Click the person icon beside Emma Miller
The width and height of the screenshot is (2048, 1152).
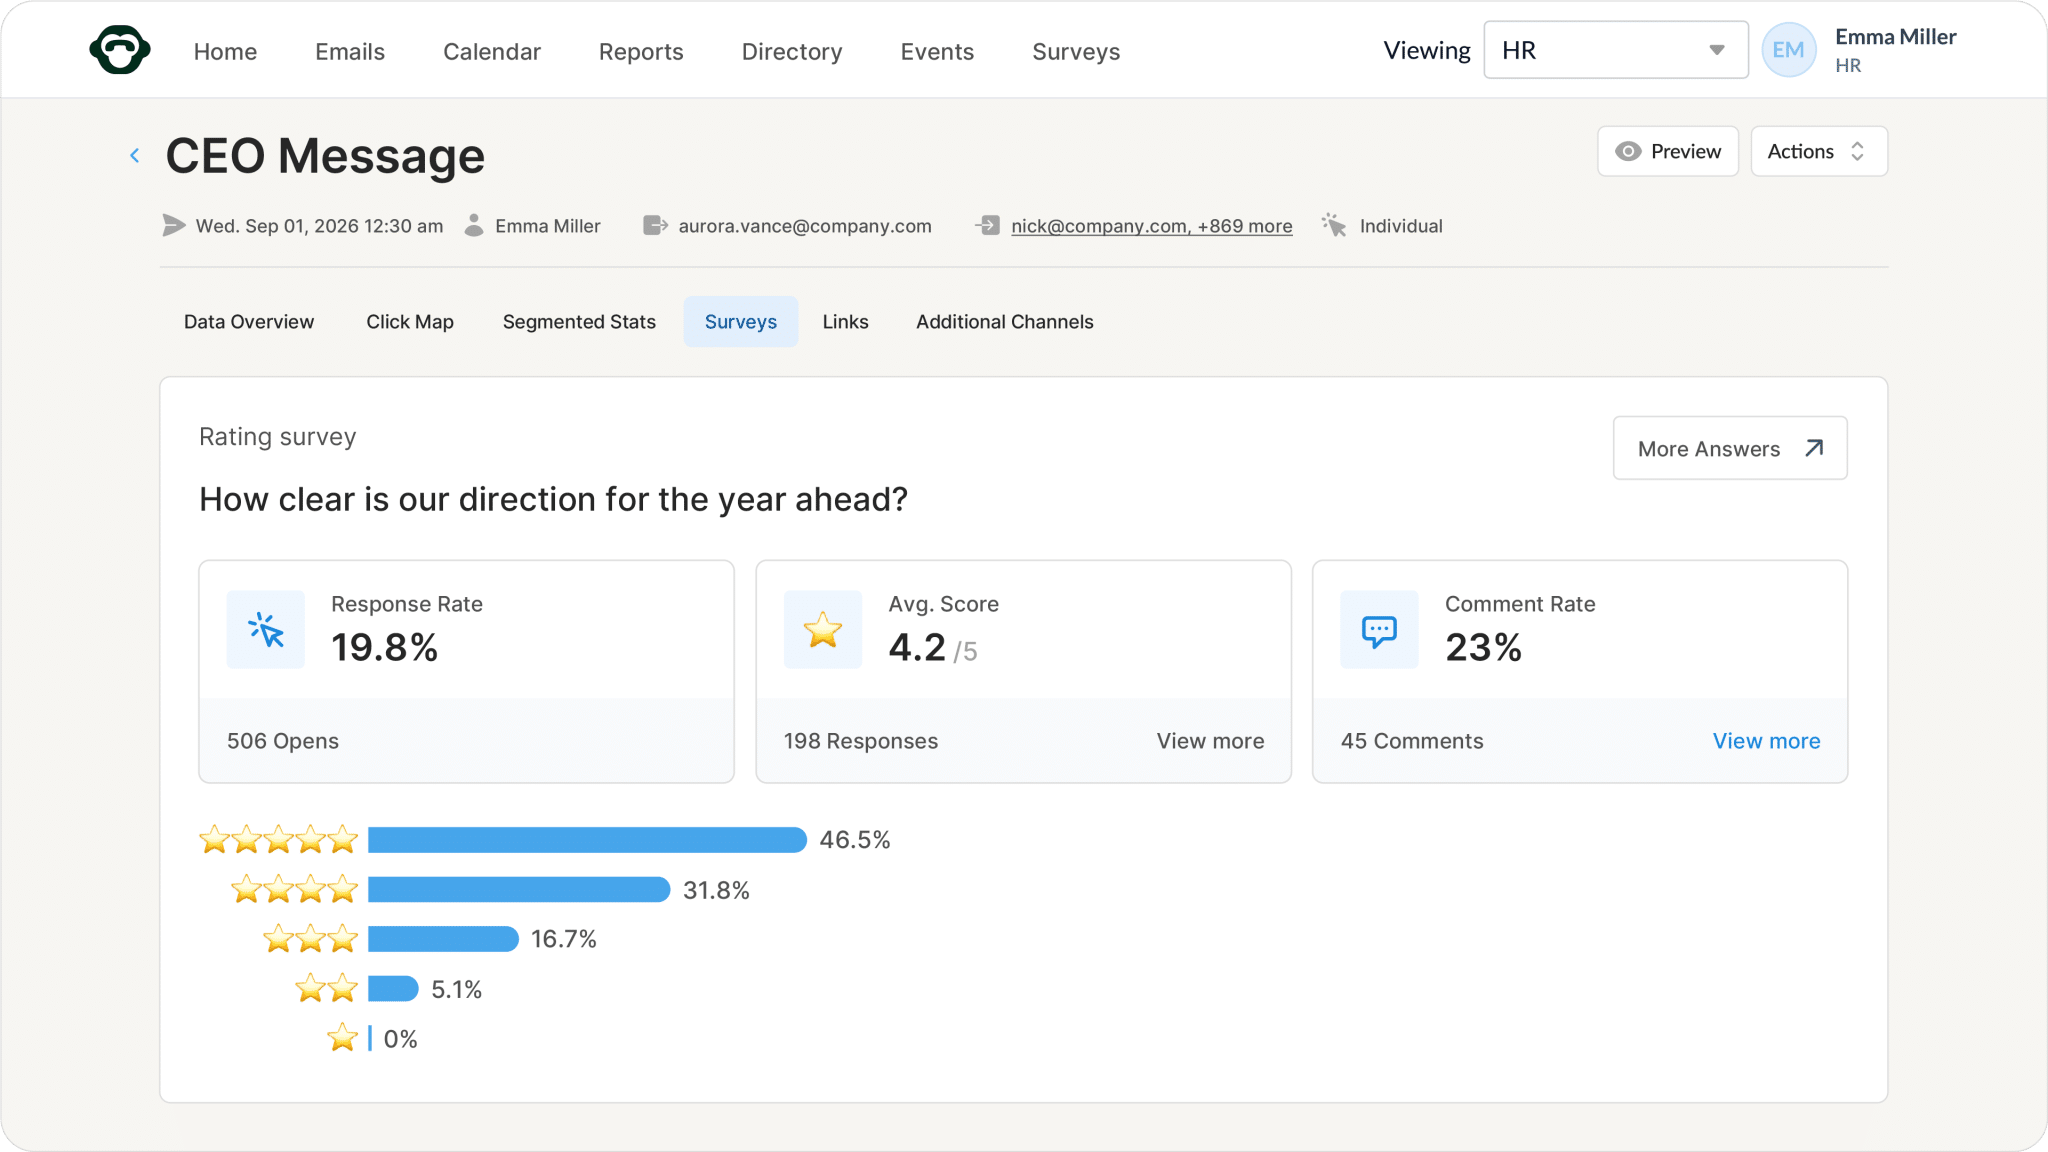click(474, 226)
